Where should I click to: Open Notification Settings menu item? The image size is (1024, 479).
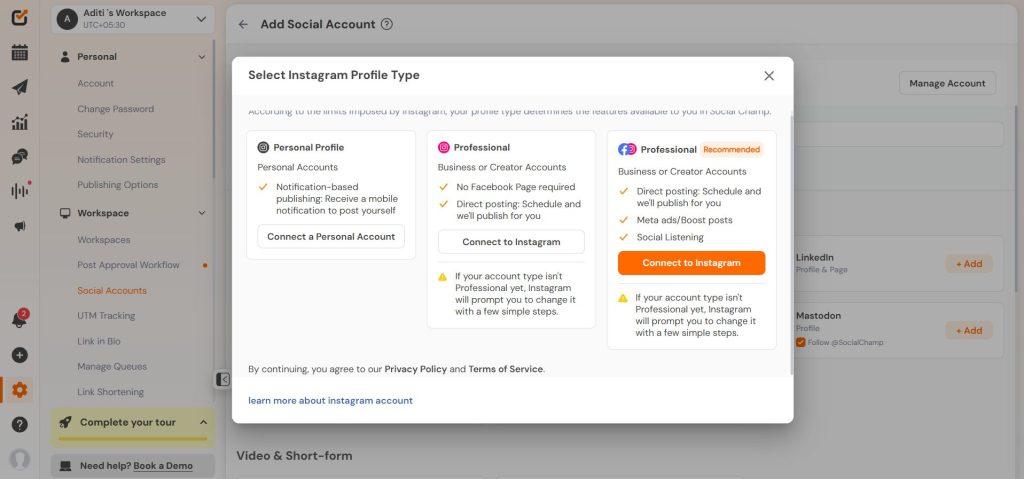121,159
